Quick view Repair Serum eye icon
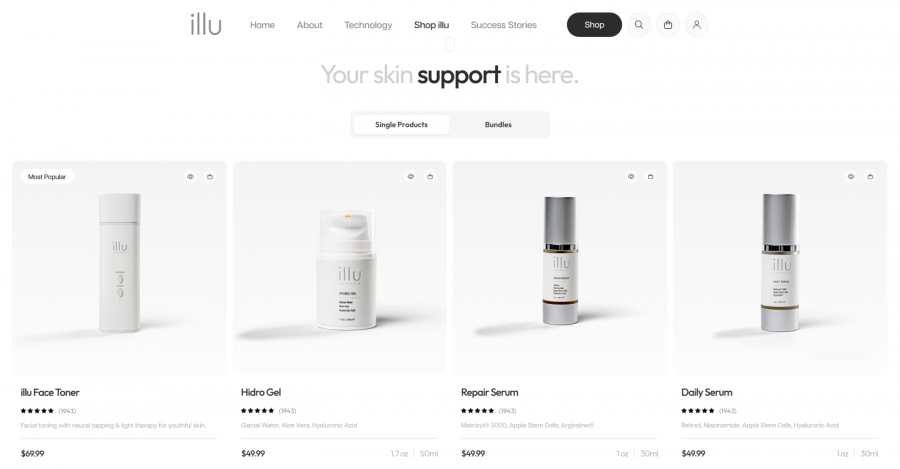 [x=631, y=177]
